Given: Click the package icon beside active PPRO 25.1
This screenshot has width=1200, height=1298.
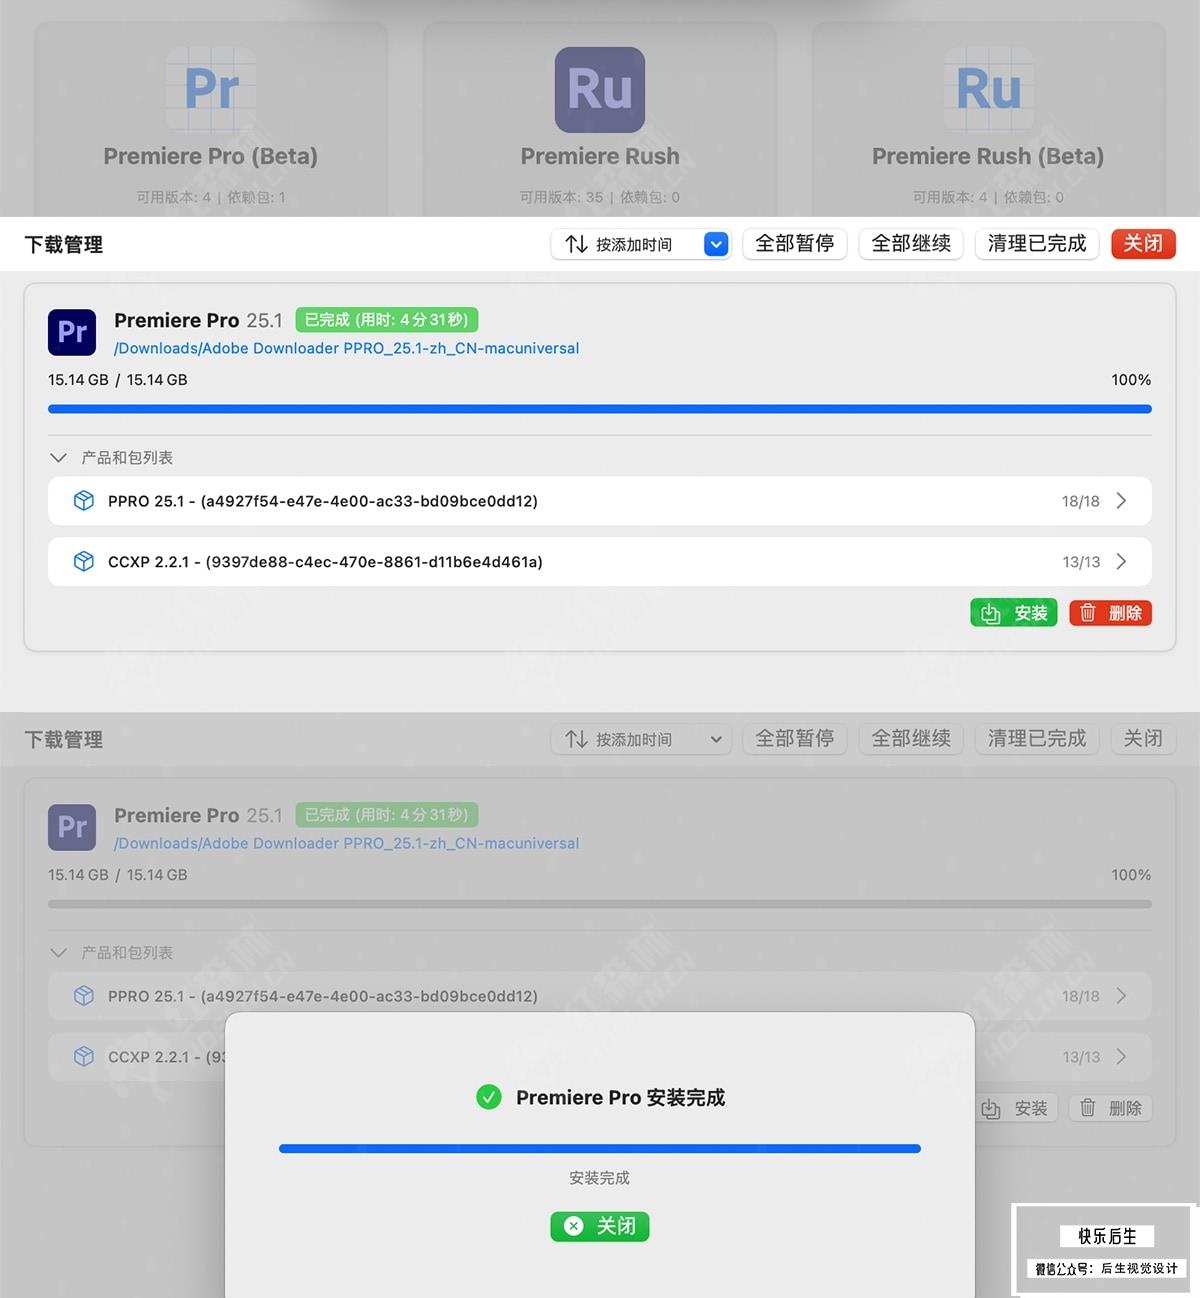Looking at the screenshot, I should click(x=84, y=501).
